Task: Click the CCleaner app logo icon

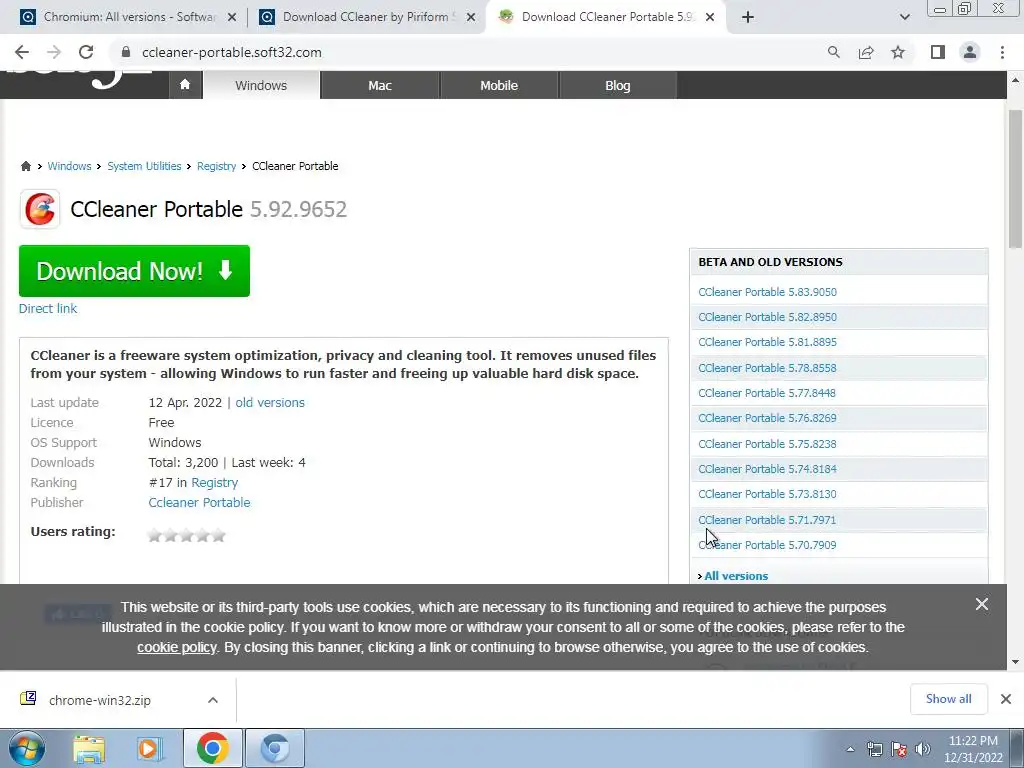Action: (x=40, y=209)
